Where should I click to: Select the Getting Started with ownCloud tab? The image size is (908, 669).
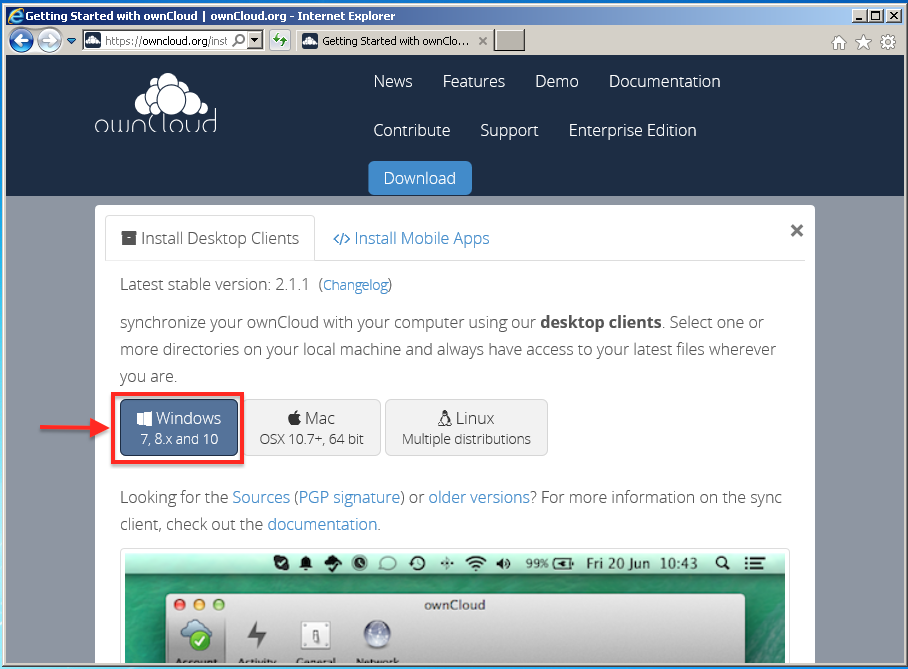394,41
